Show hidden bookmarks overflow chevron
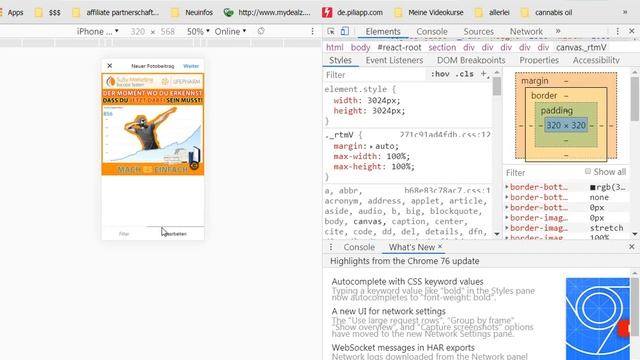Screen dimensions: 640x360 tap(625, 12)
